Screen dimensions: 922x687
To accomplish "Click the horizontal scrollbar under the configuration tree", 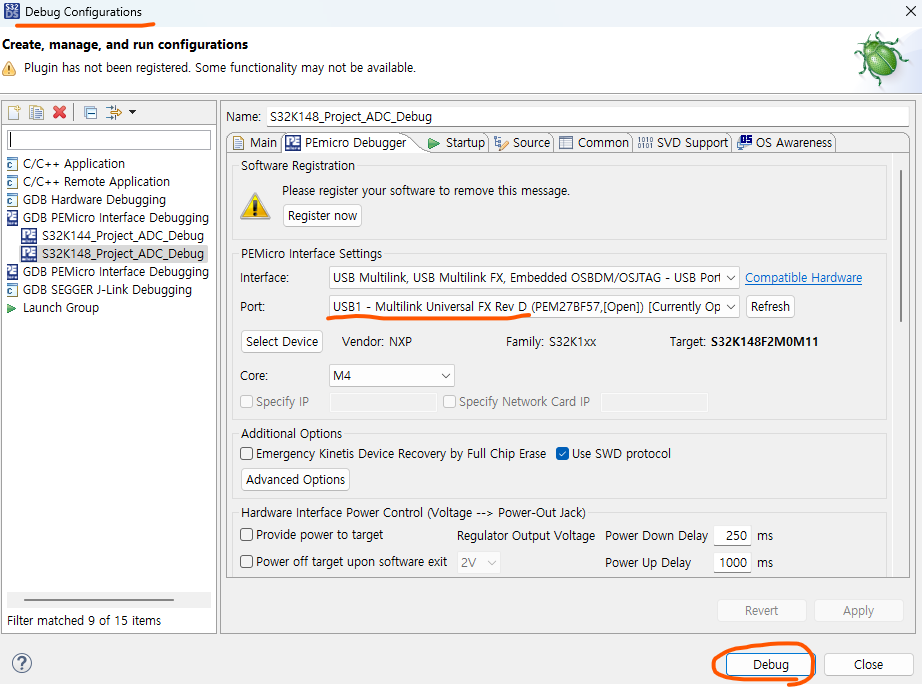I will pos(99,600).
